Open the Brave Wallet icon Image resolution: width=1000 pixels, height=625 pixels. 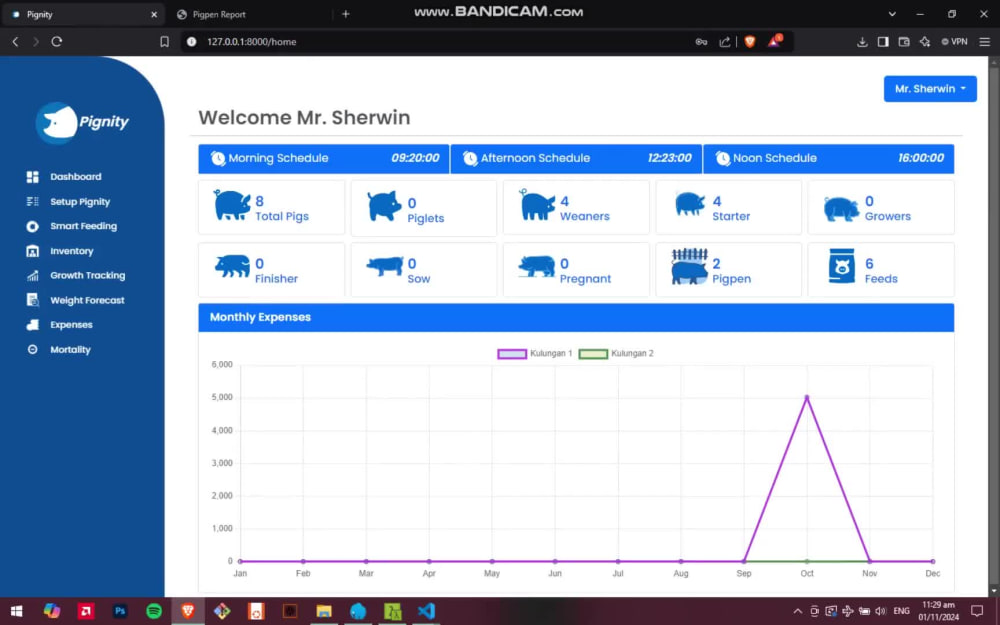coord(904,41)
